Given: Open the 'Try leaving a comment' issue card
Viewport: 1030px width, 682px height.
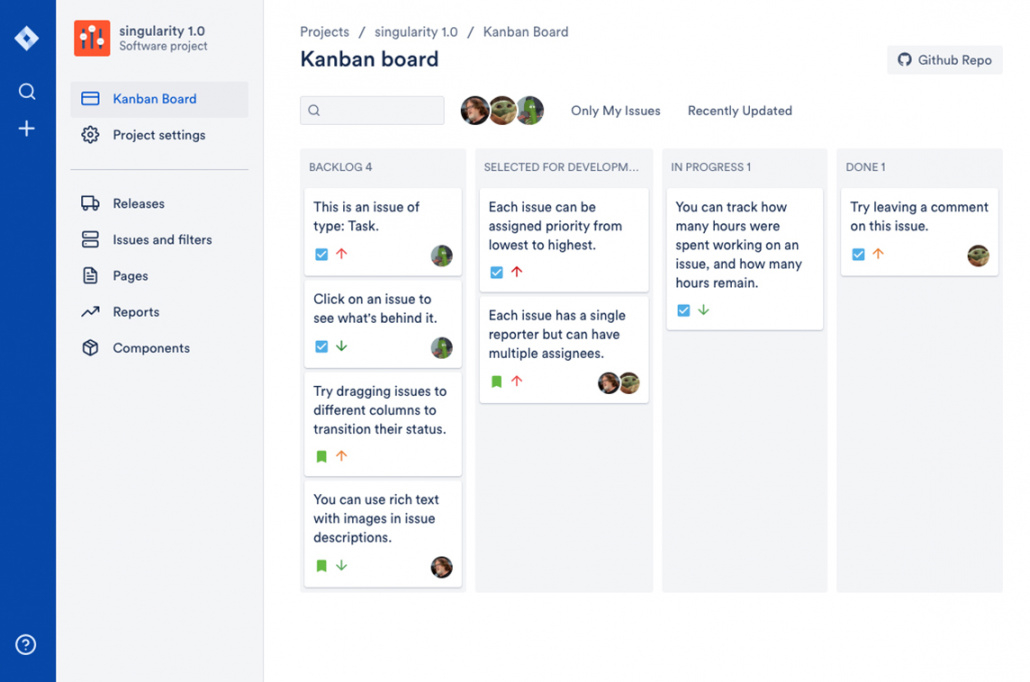Looking at the screenshot, I should pos(919,217).
